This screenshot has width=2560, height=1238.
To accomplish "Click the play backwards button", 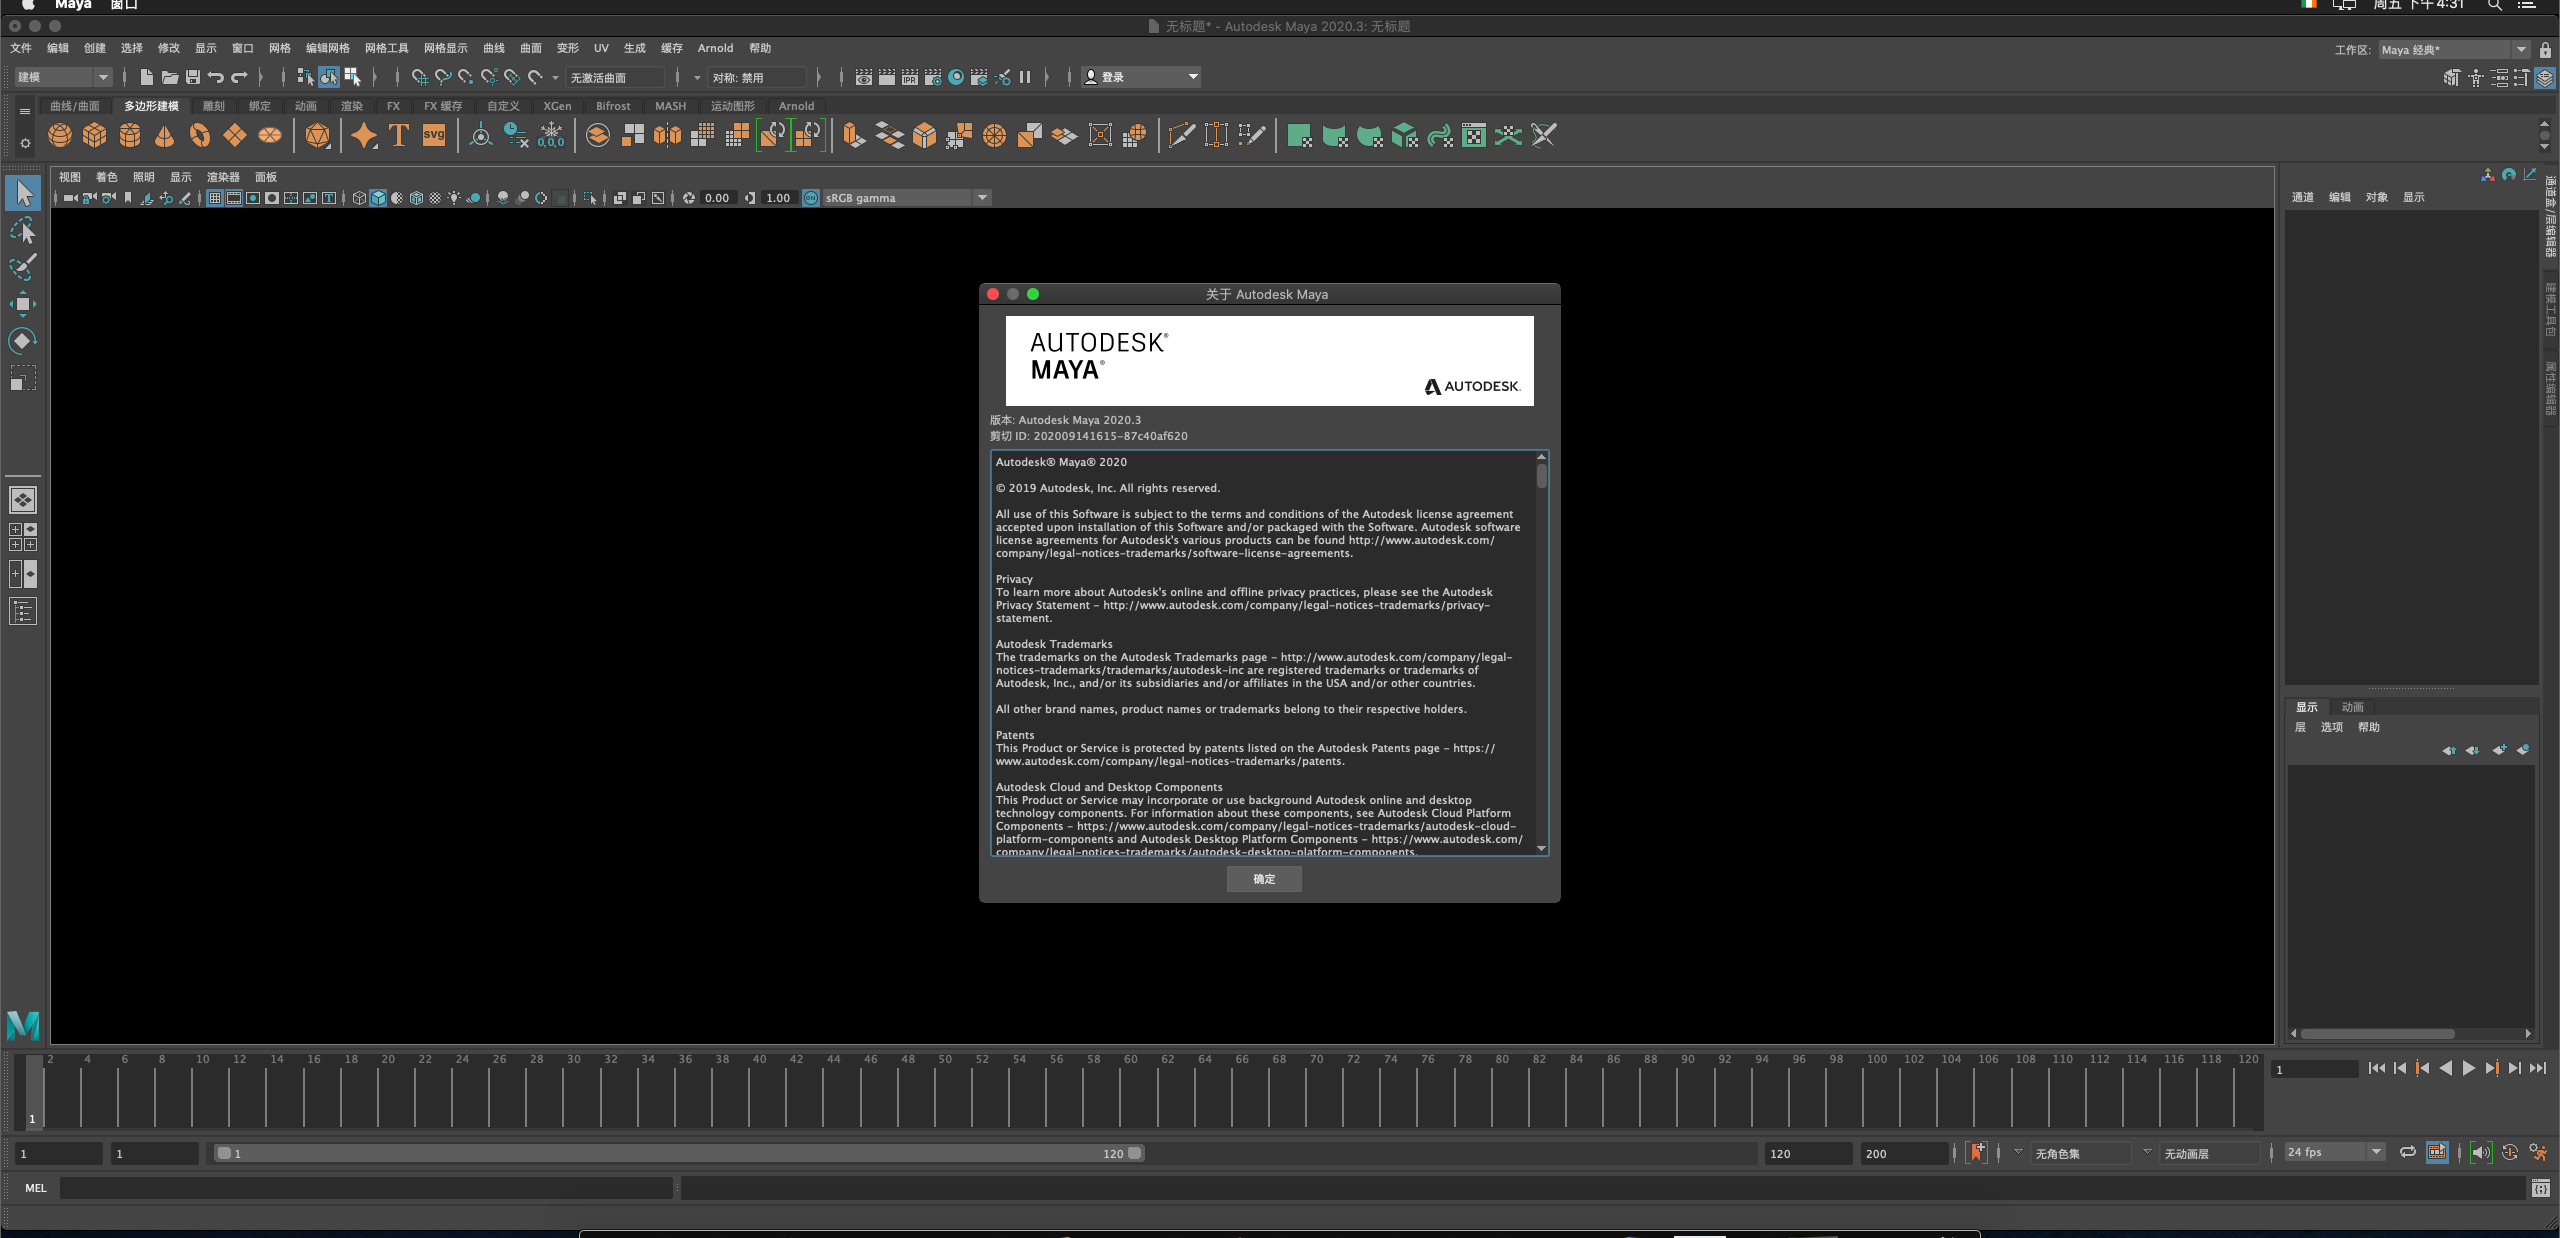I will [x=2445, y=1069].
